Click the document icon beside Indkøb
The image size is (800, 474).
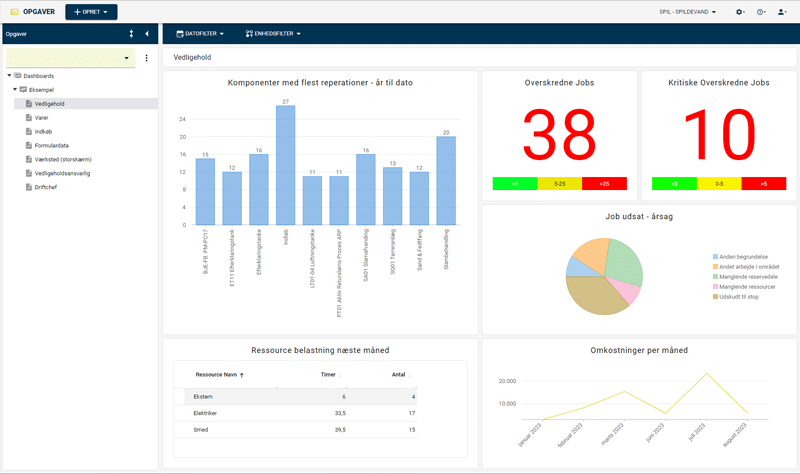point(29,132)
